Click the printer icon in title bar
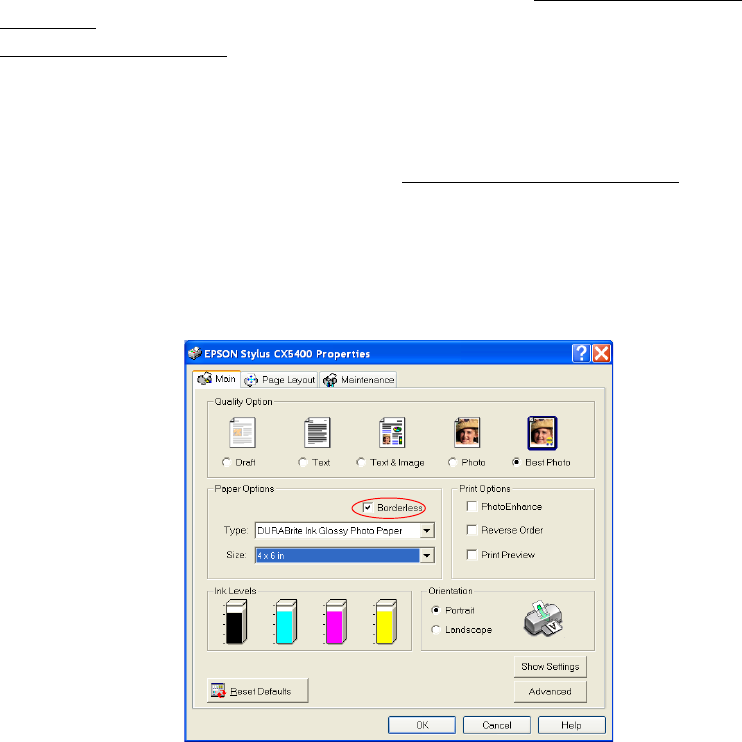The image size is (742, 742). (194, 353)
